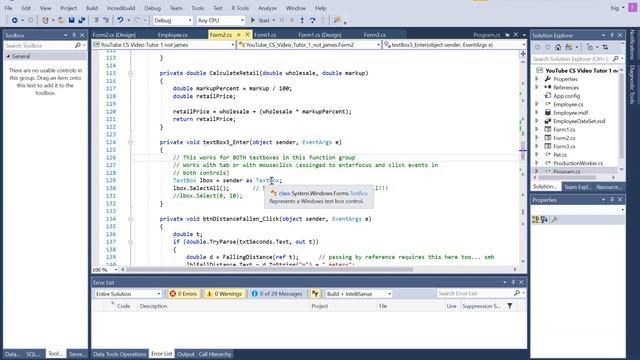The height and width of the screenshot is (360, 640).
Task: Toggle the 0 Warnings filter
Action: coord(224,294)
